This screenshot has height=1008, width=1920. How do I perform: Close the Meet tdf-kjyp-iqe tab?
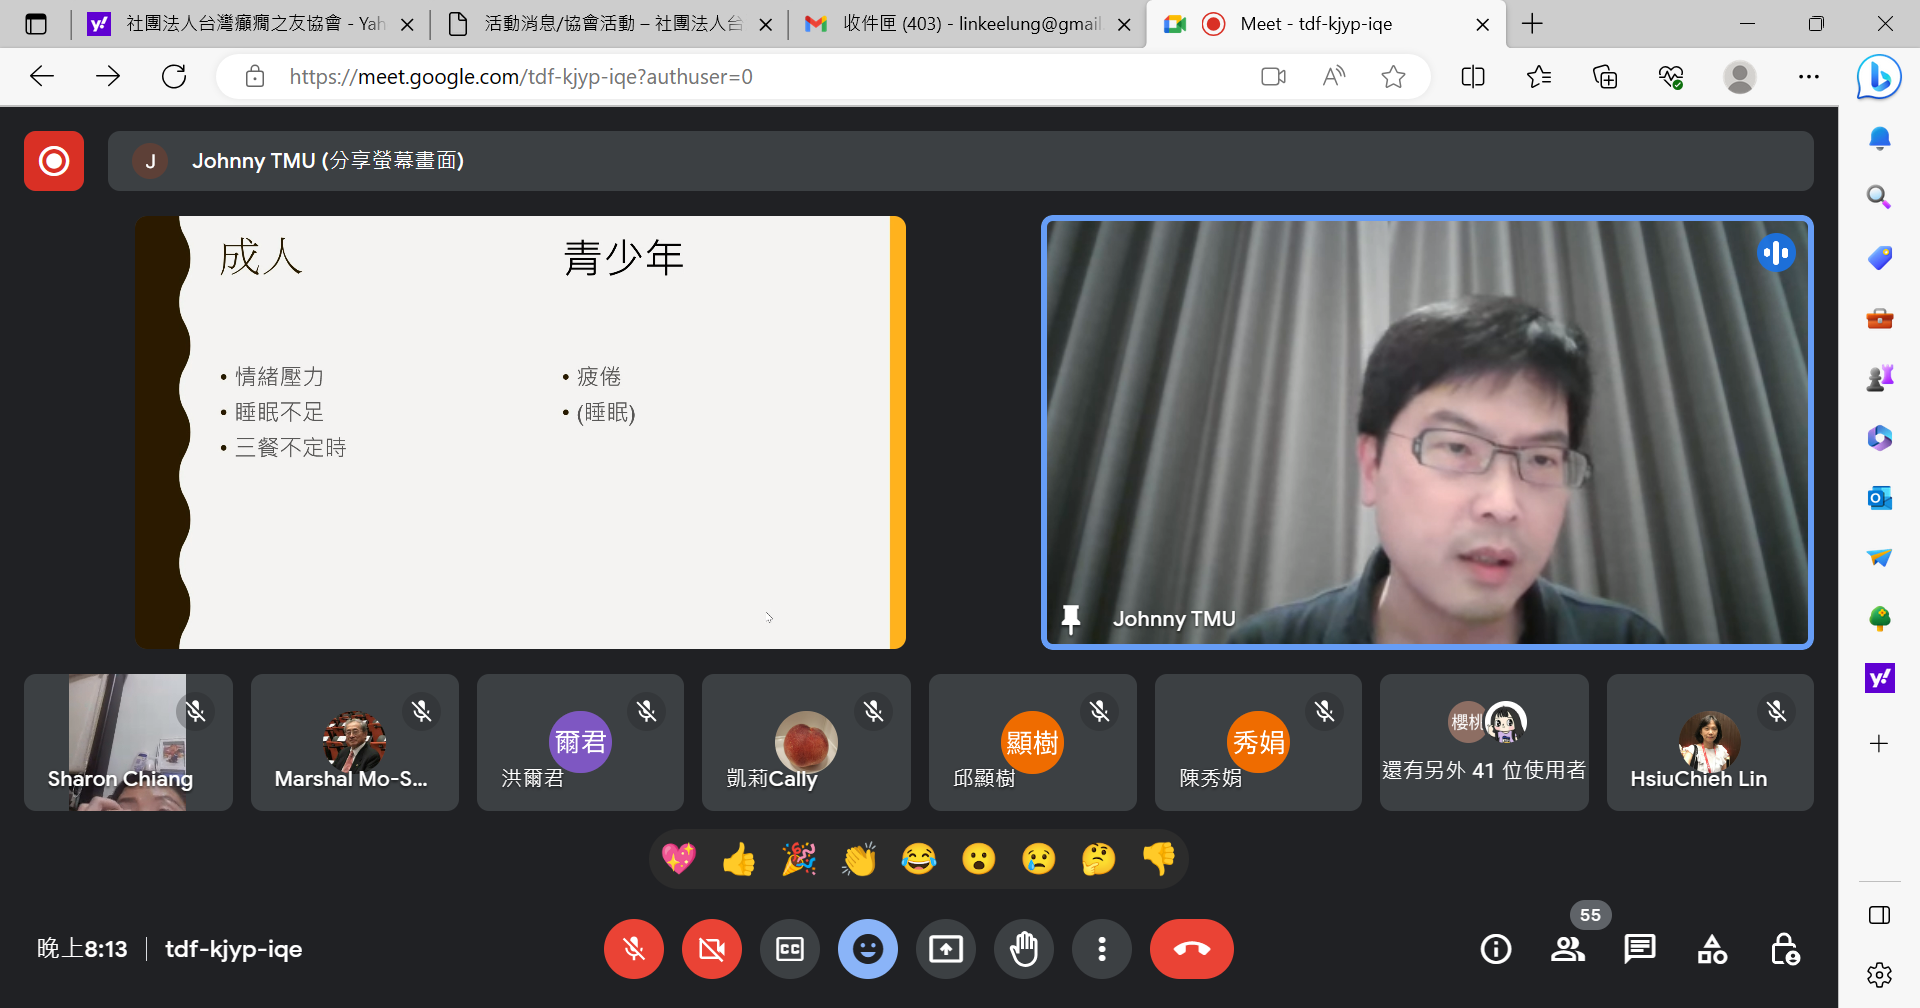click(1483, 24)
